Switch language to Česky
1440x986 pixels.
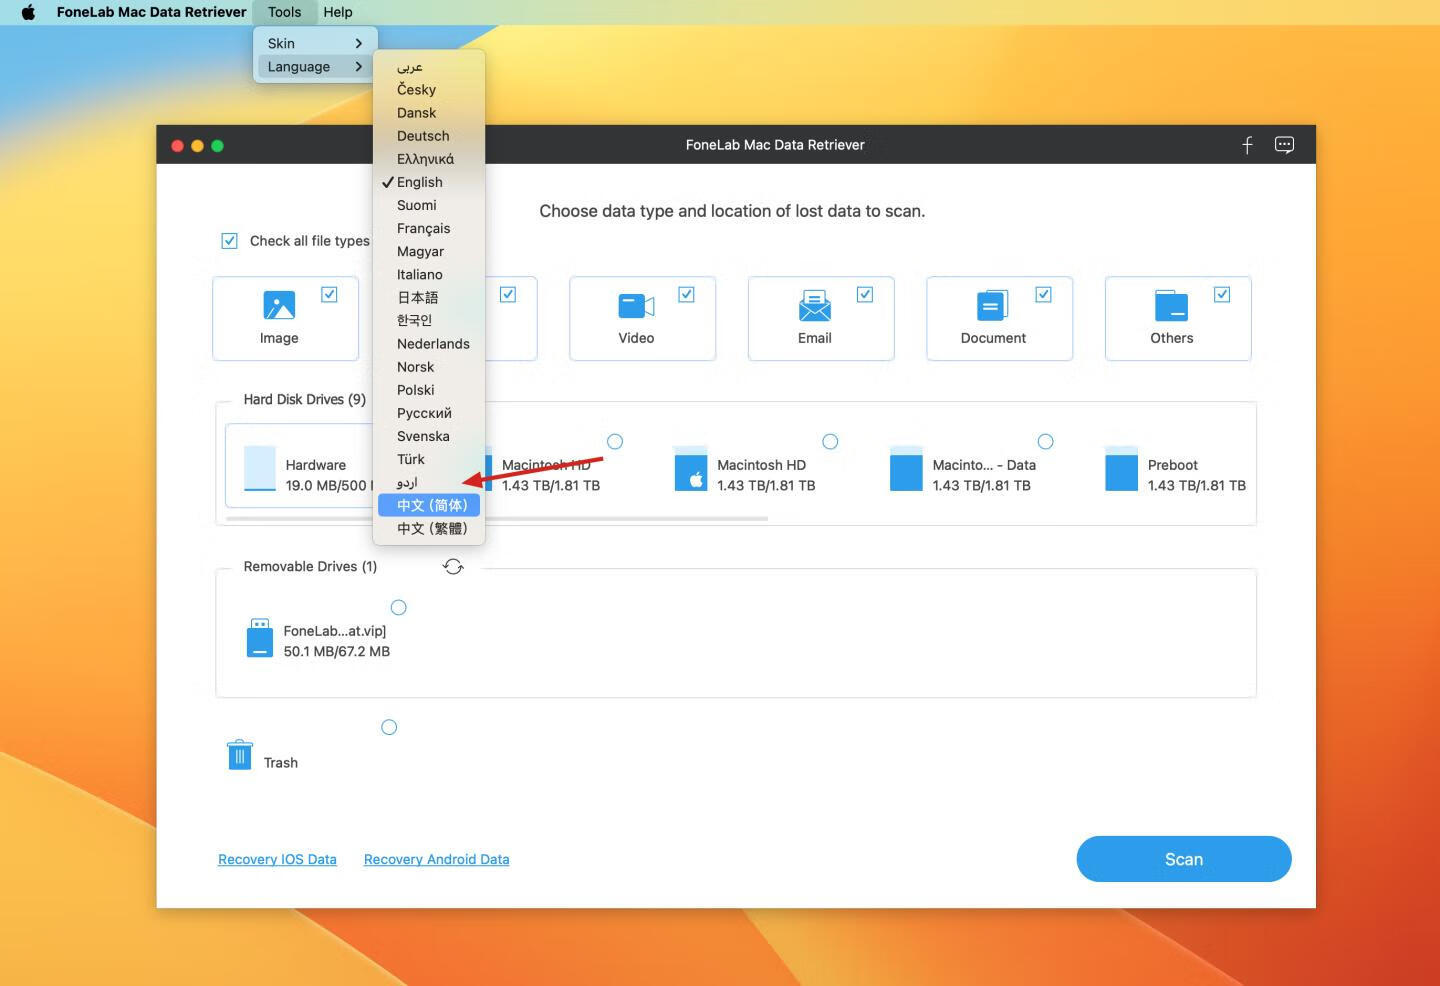(x=429, y=89)
